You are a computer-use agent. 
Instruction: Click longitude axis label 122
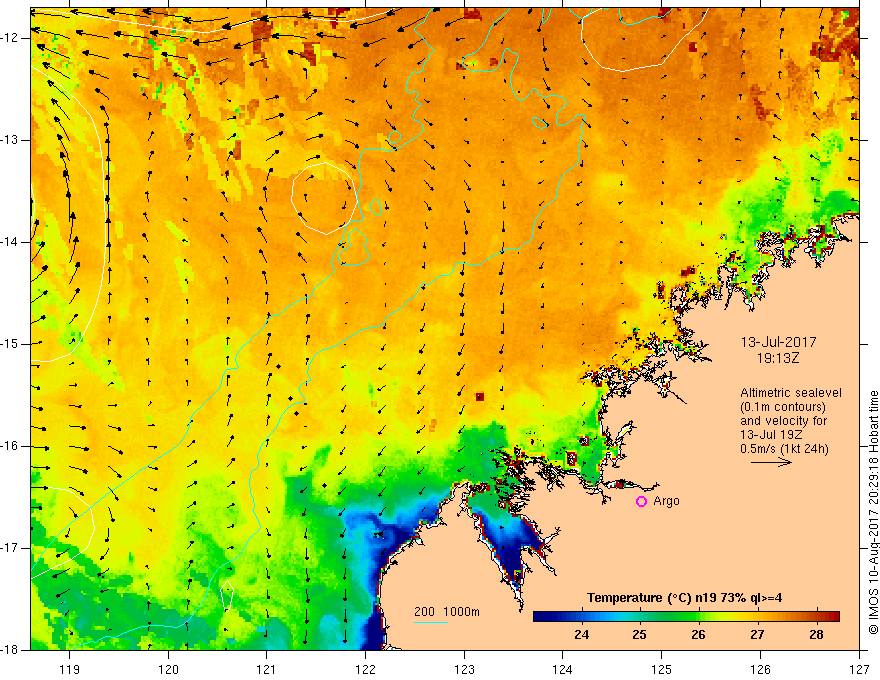(365, 669)
